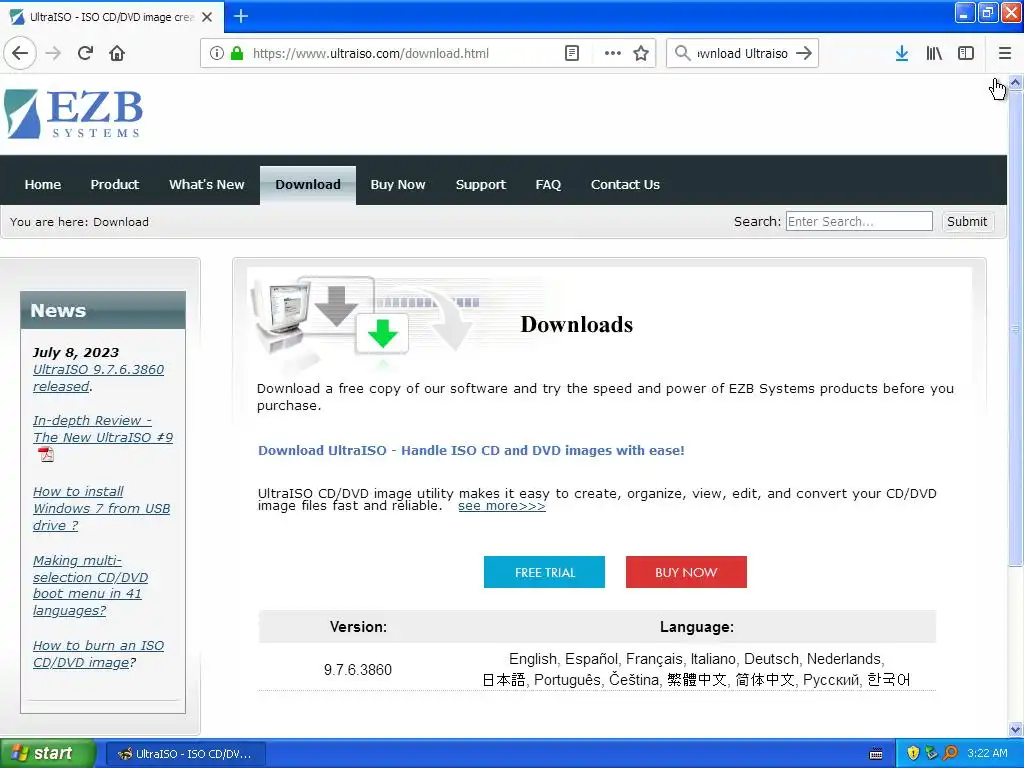Show site information icon in address bar
Image resolution: width=1024 pixels, height=768 pixels.
click(217, 53)
